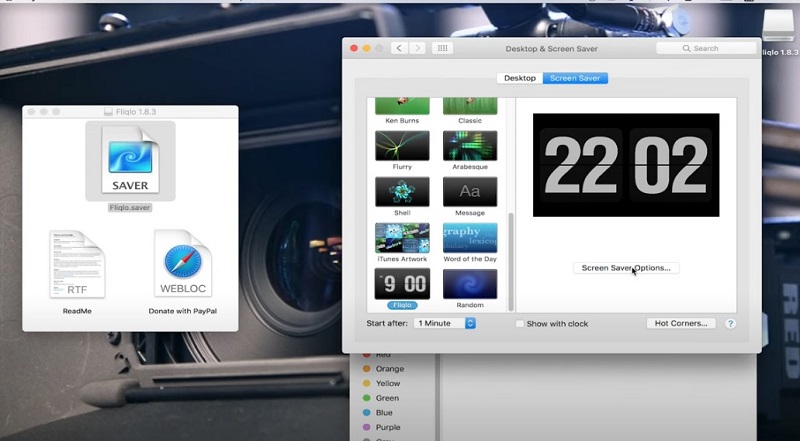Image resolution: width=800 pixels, height=441 pixels.
Task: Open the Fliqlo disk icon on desktop
Action: [x=777, y=28]
